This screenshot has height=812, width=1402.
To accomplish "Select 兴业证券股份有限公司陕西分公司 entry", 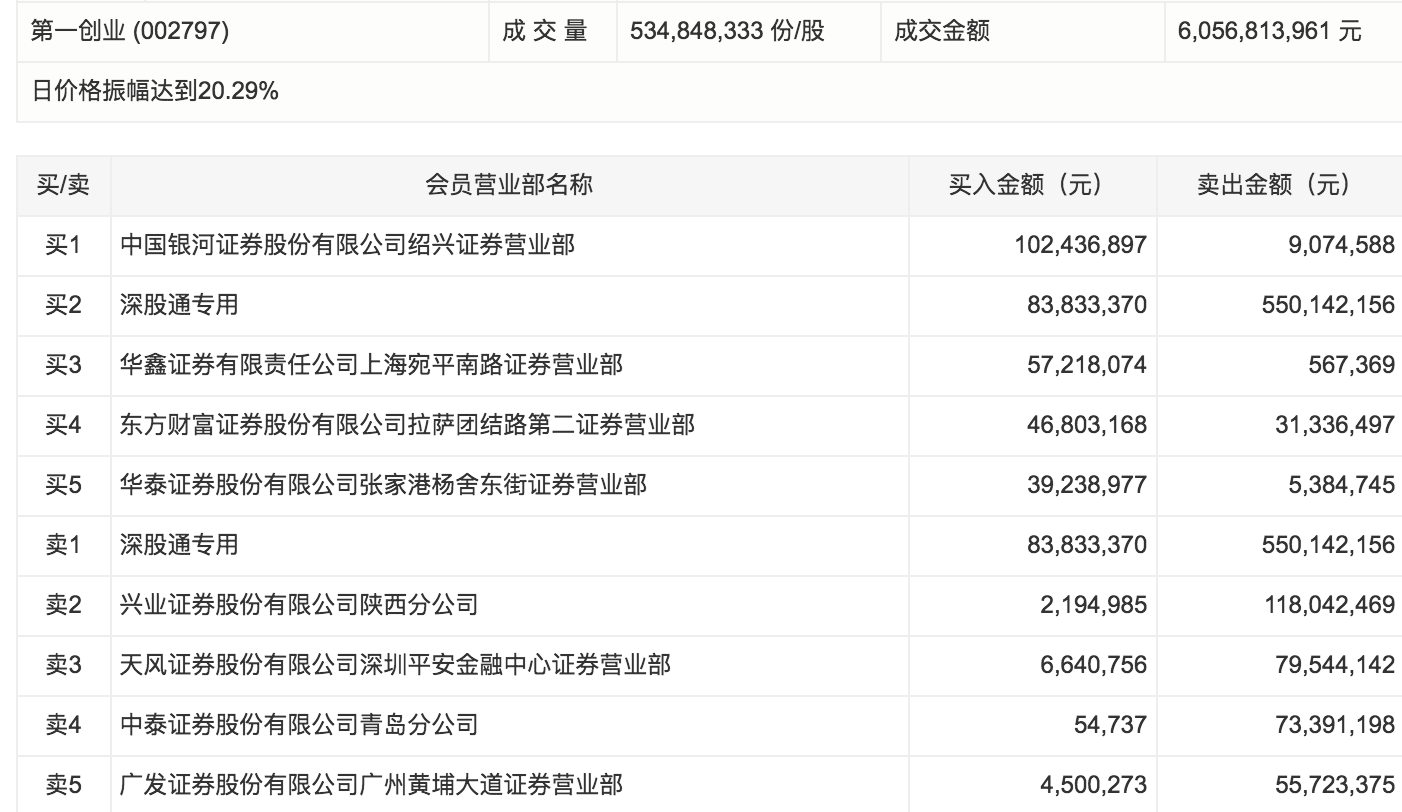I will click(x=299, y=605).
